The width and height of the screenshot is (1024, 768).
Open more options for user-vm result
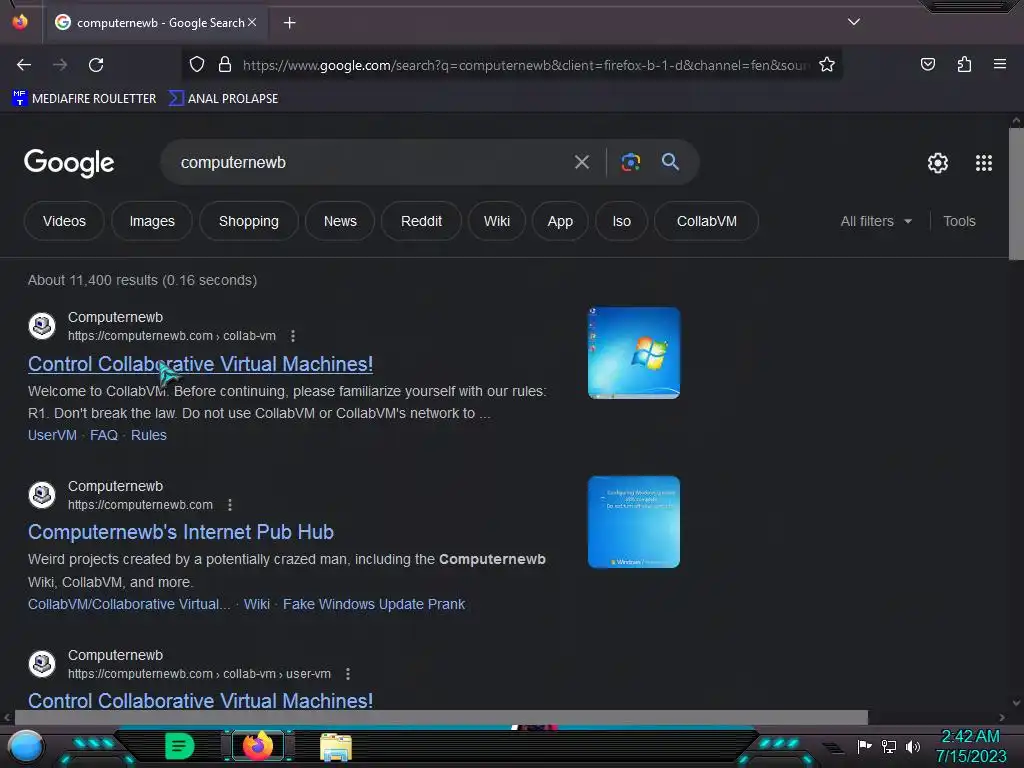pos(347,674)
